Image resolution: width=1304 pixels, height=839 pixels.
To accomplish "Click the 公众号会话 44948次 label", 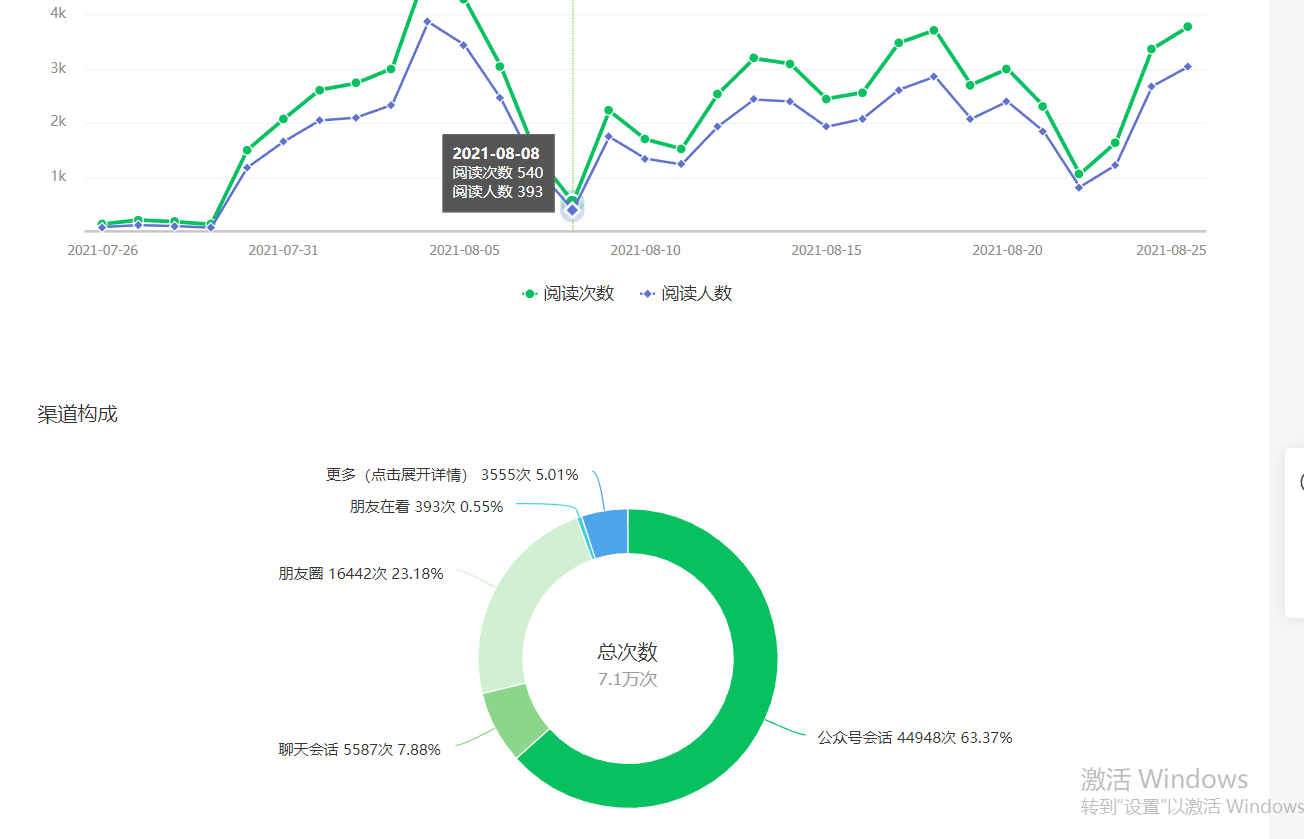I will click(x=914, y=738).
